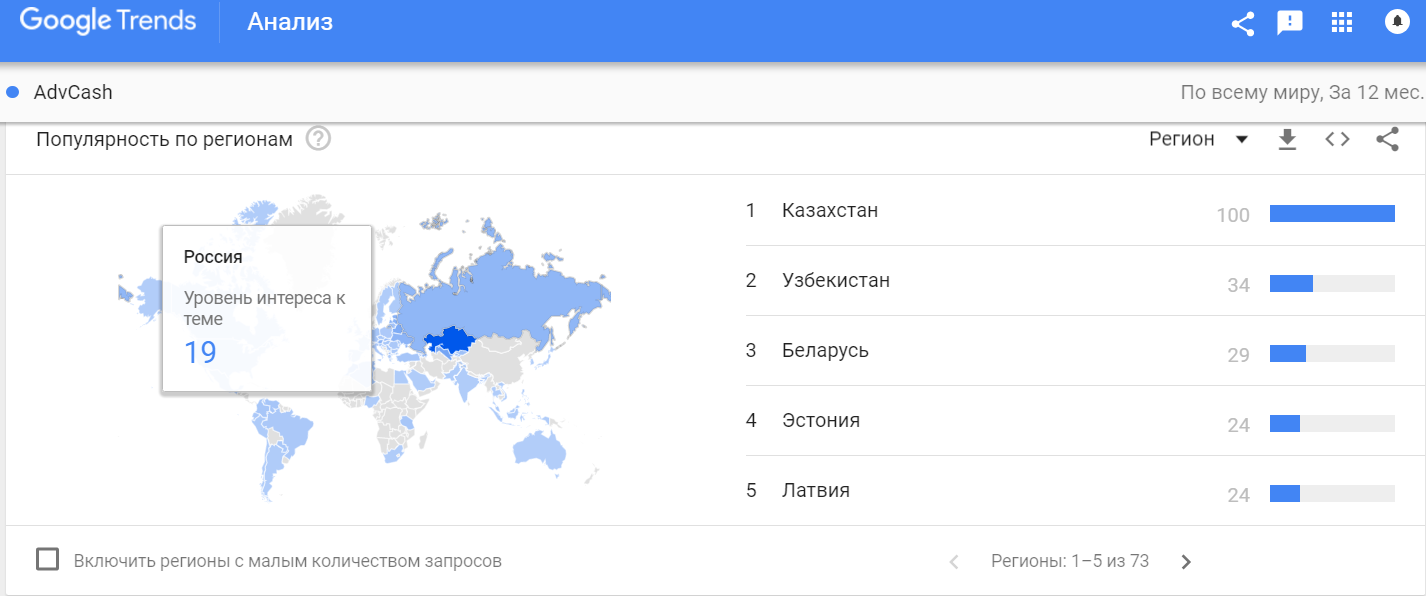1426x596 pixels.
Task: Expand the Регион dropdown
Action: [x=1198, y=140]
